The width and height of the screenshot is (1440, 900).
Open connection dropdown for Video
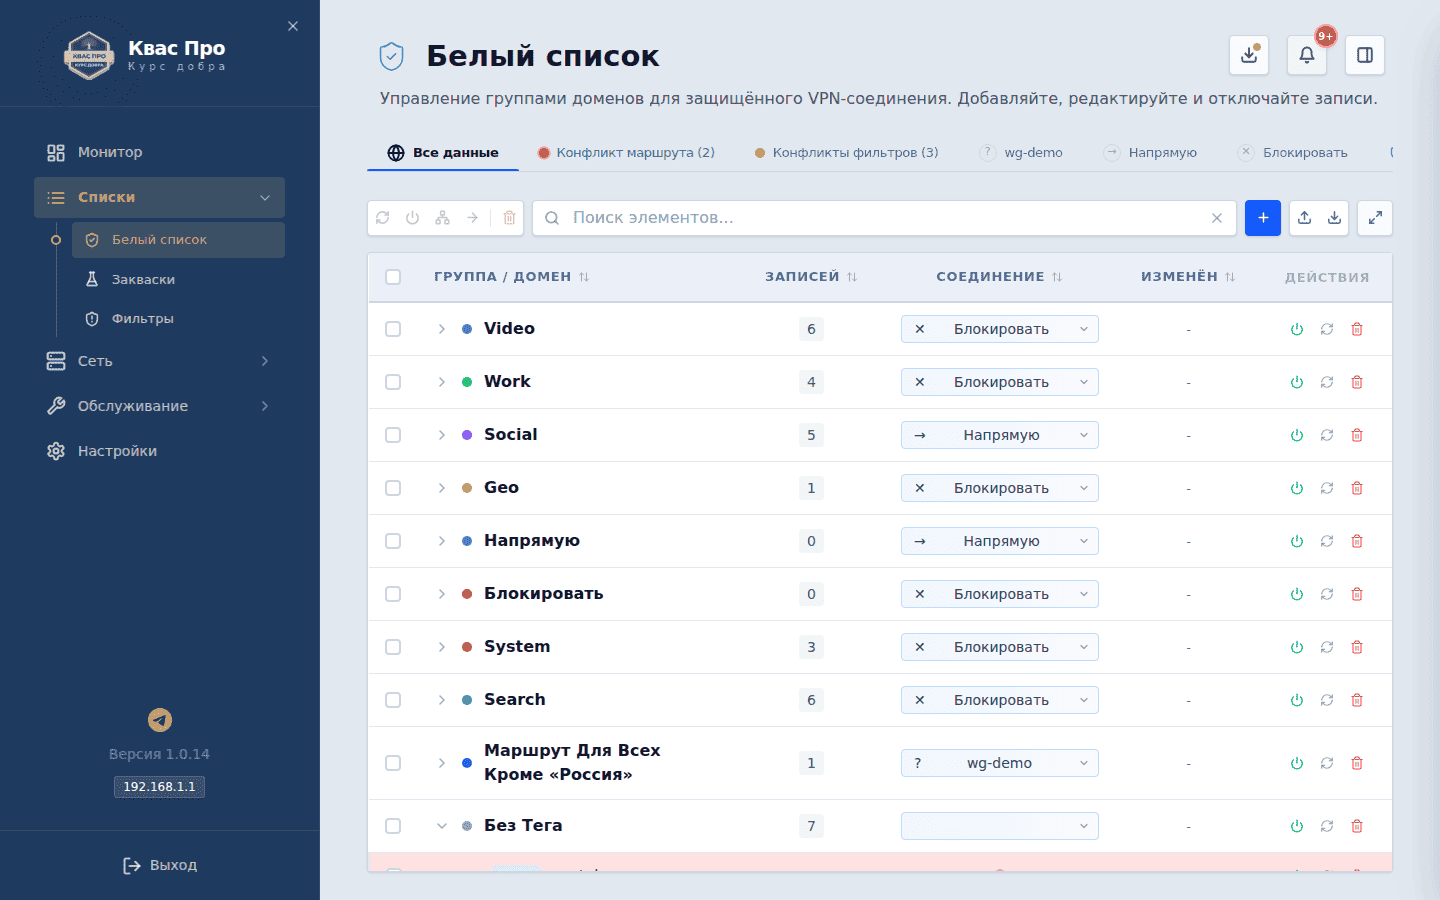1000,329
